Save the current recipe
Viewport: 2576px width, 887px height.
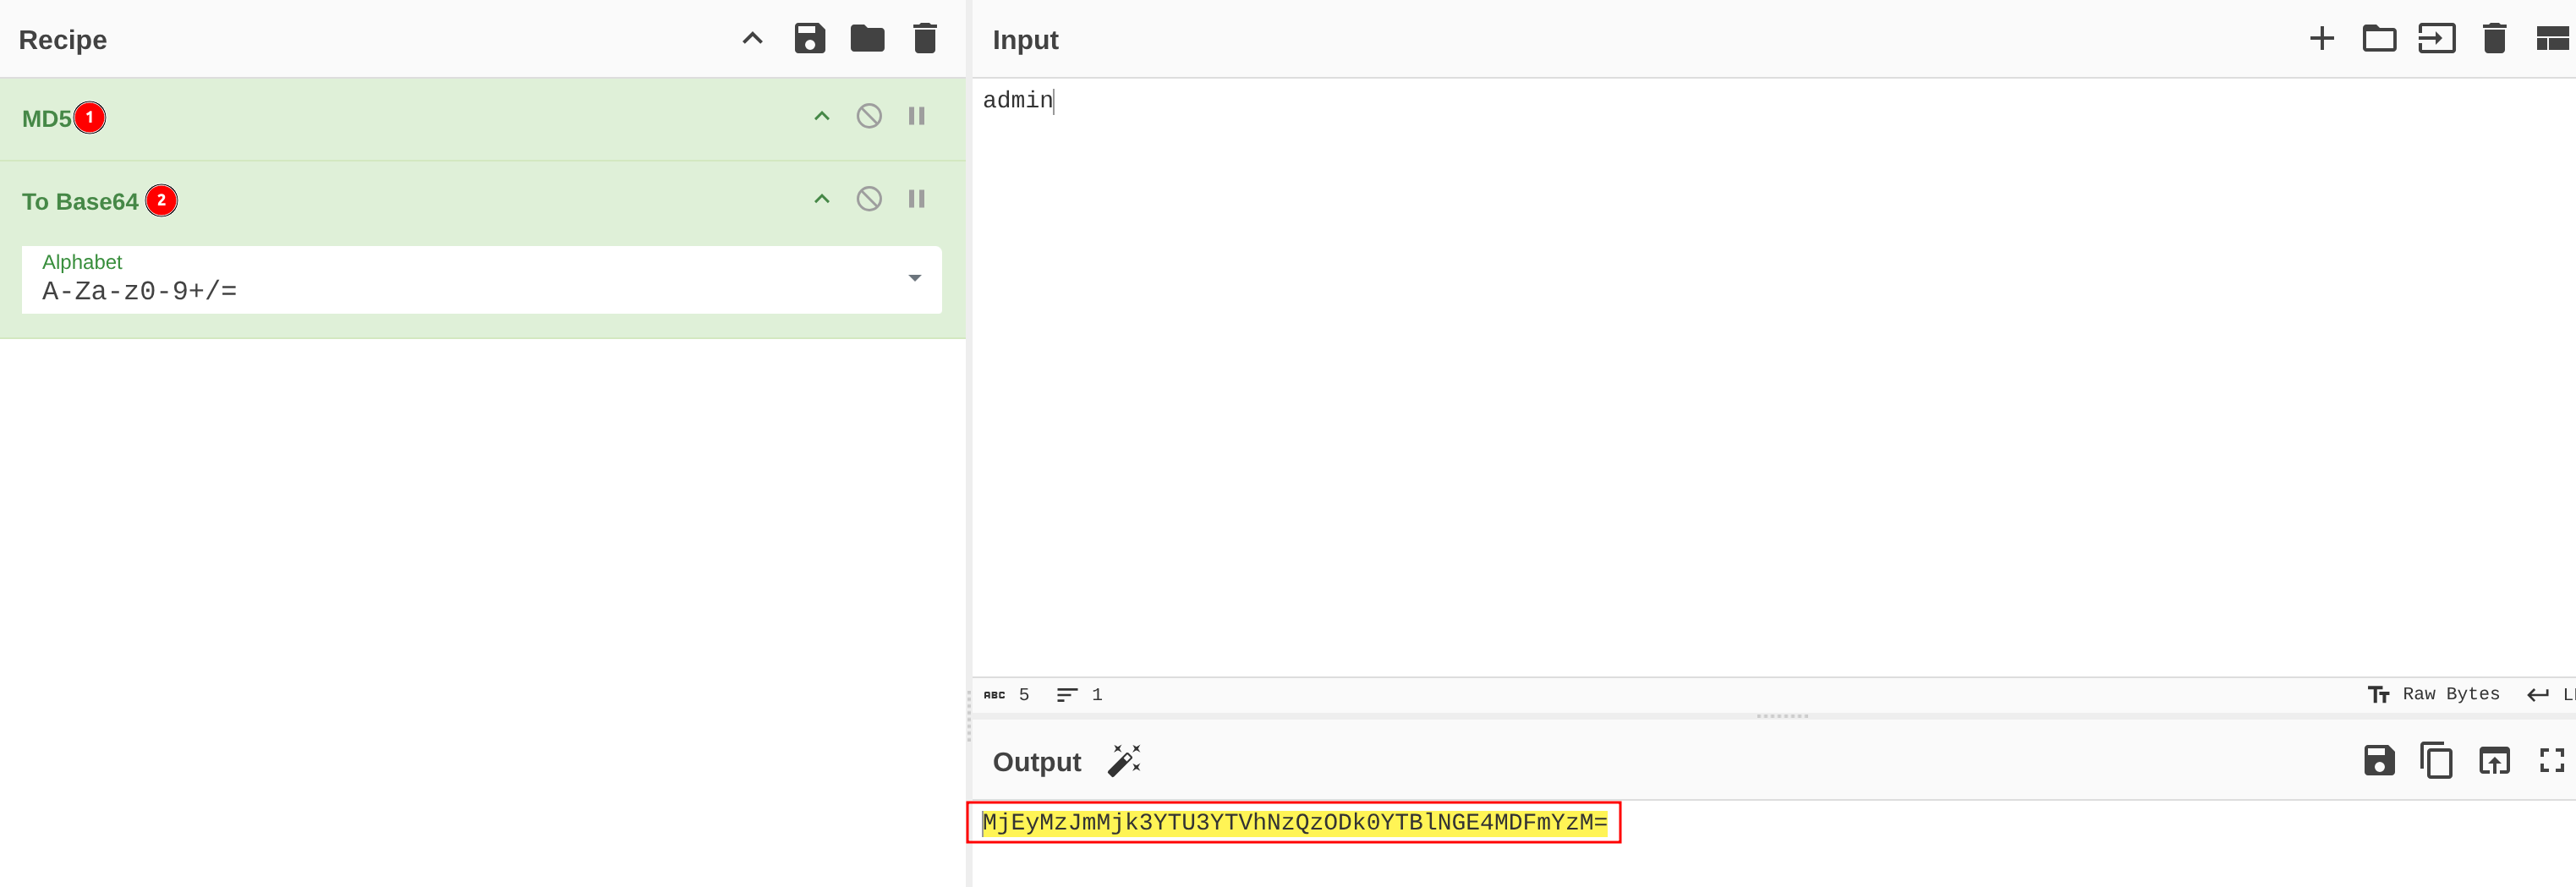coord(809,39)
